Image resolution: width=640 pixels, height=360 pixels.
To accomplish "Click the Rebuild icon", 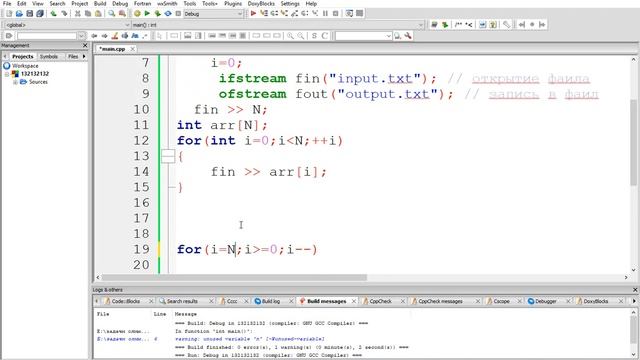I will (x=168, y=13).
